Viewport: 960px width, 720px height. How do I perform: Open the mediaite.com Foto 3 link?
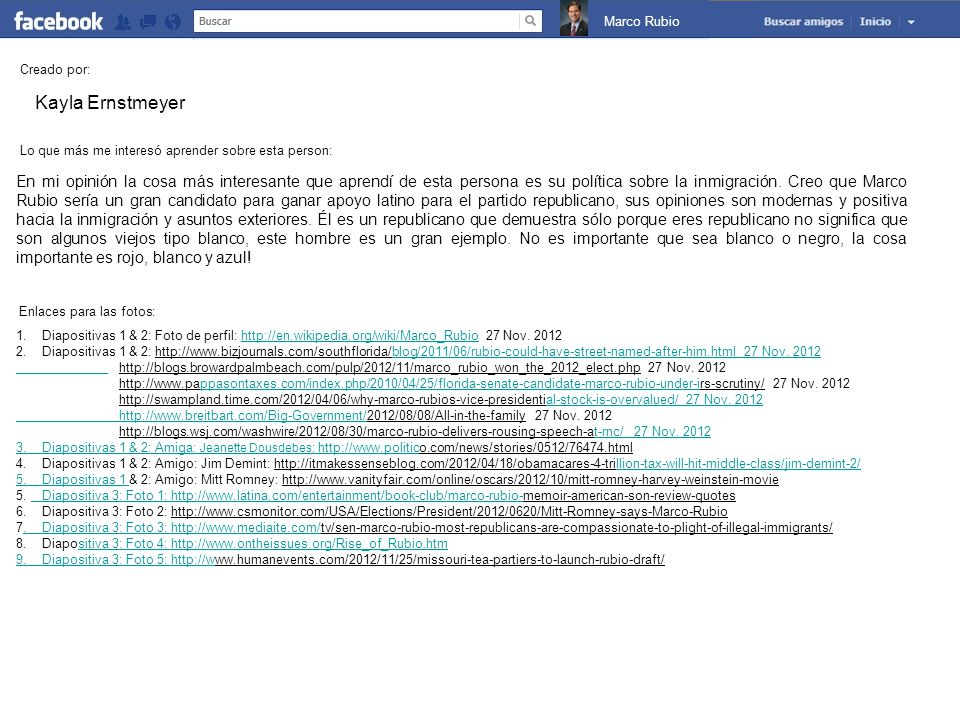[501, 527]
